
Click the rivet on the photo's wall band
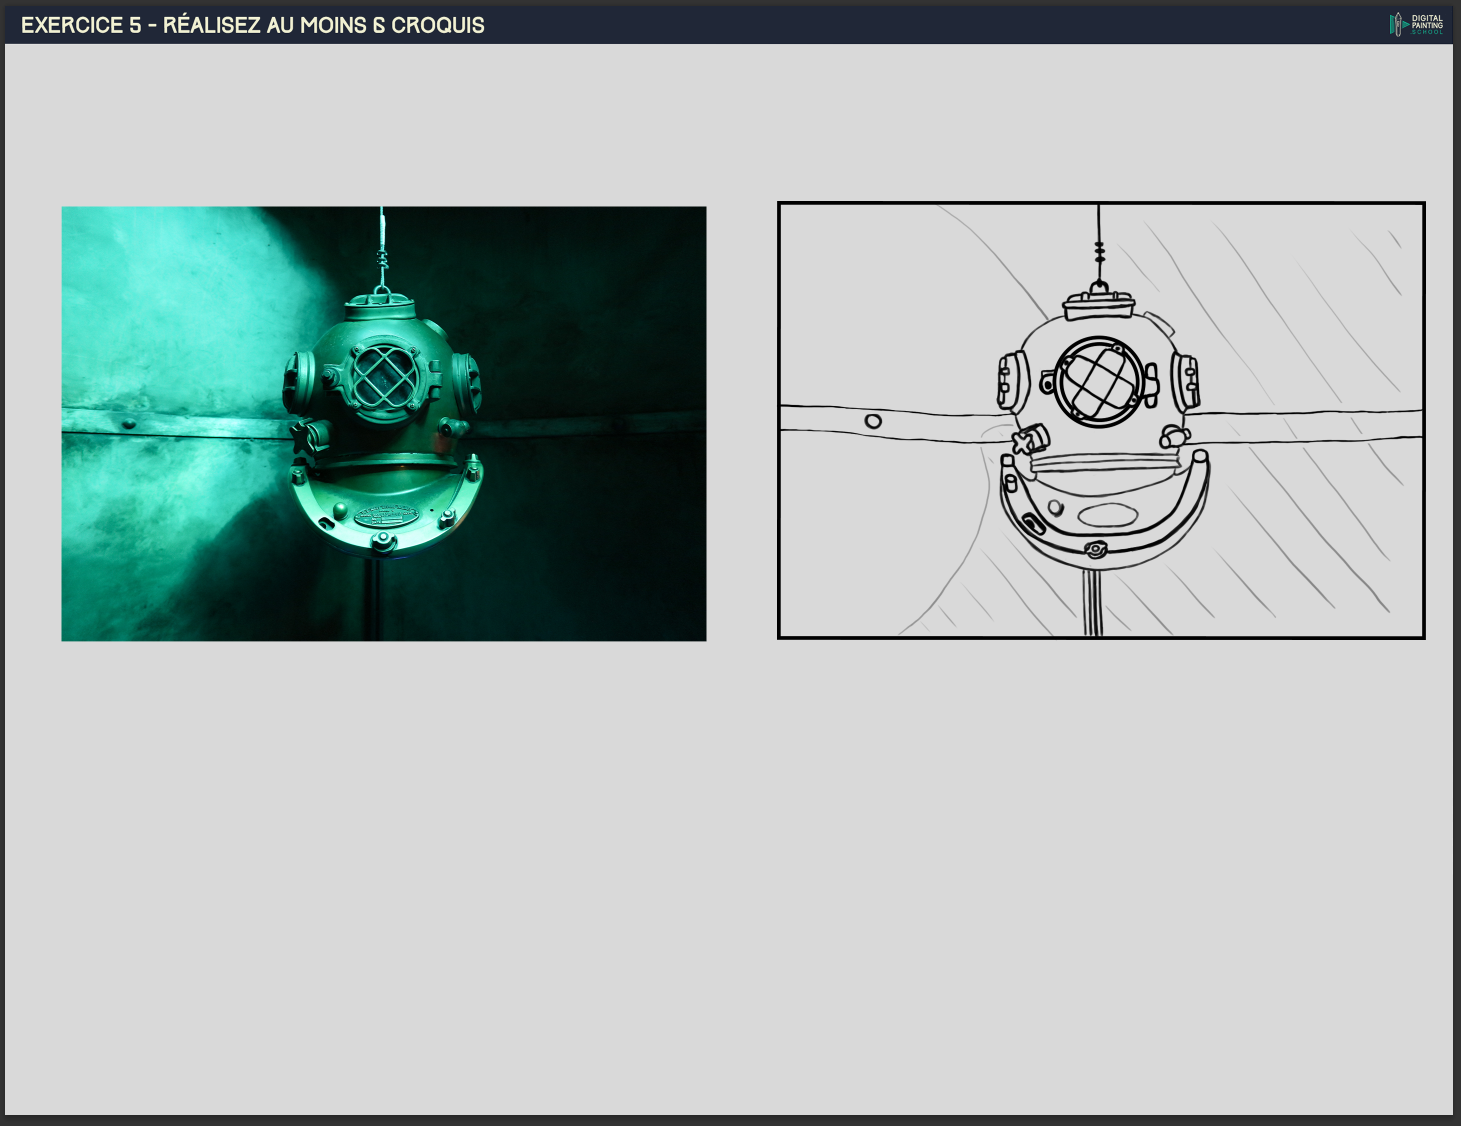(x=128, y=424)
